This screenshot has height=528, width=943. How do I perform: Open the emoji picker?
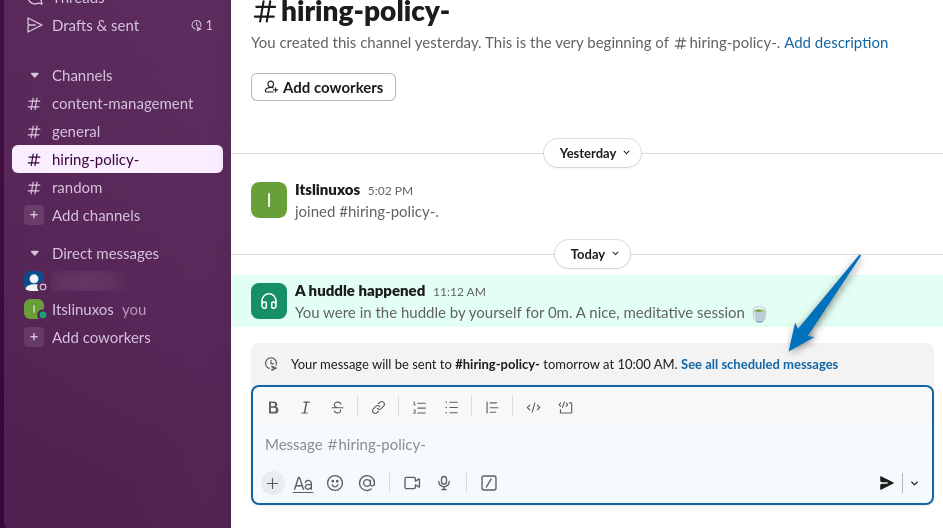[335, 483]
